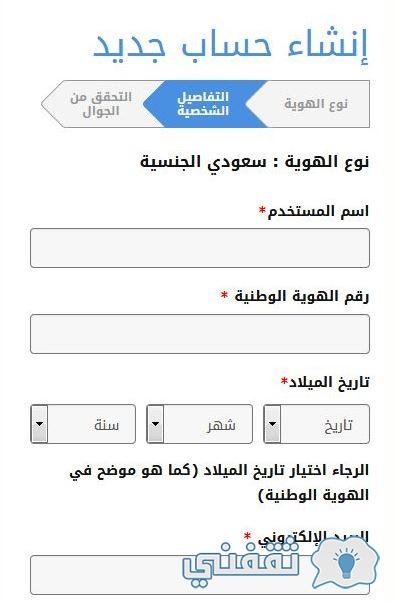Image resolution: width=396 pixels, height=603 pixels.
Task: Click the lightbulb speech-bubble logo icon
Action: (345, 565)
